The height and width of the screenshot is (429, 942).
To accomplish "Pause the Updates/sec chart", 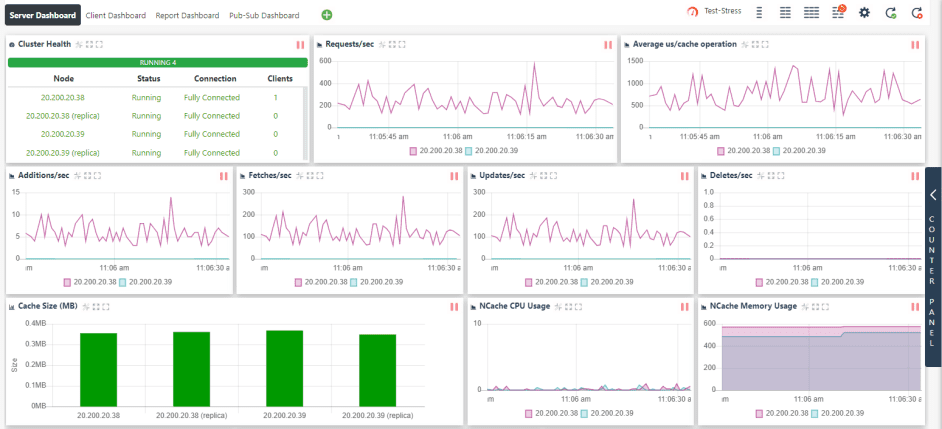I will [684, 176].
